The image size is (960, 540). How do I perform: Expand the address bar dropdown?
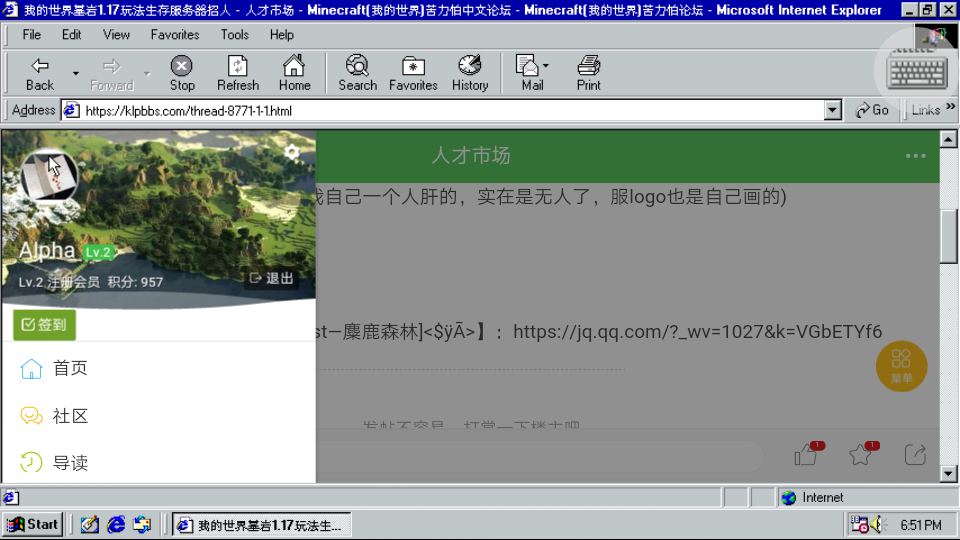point(832,111)
